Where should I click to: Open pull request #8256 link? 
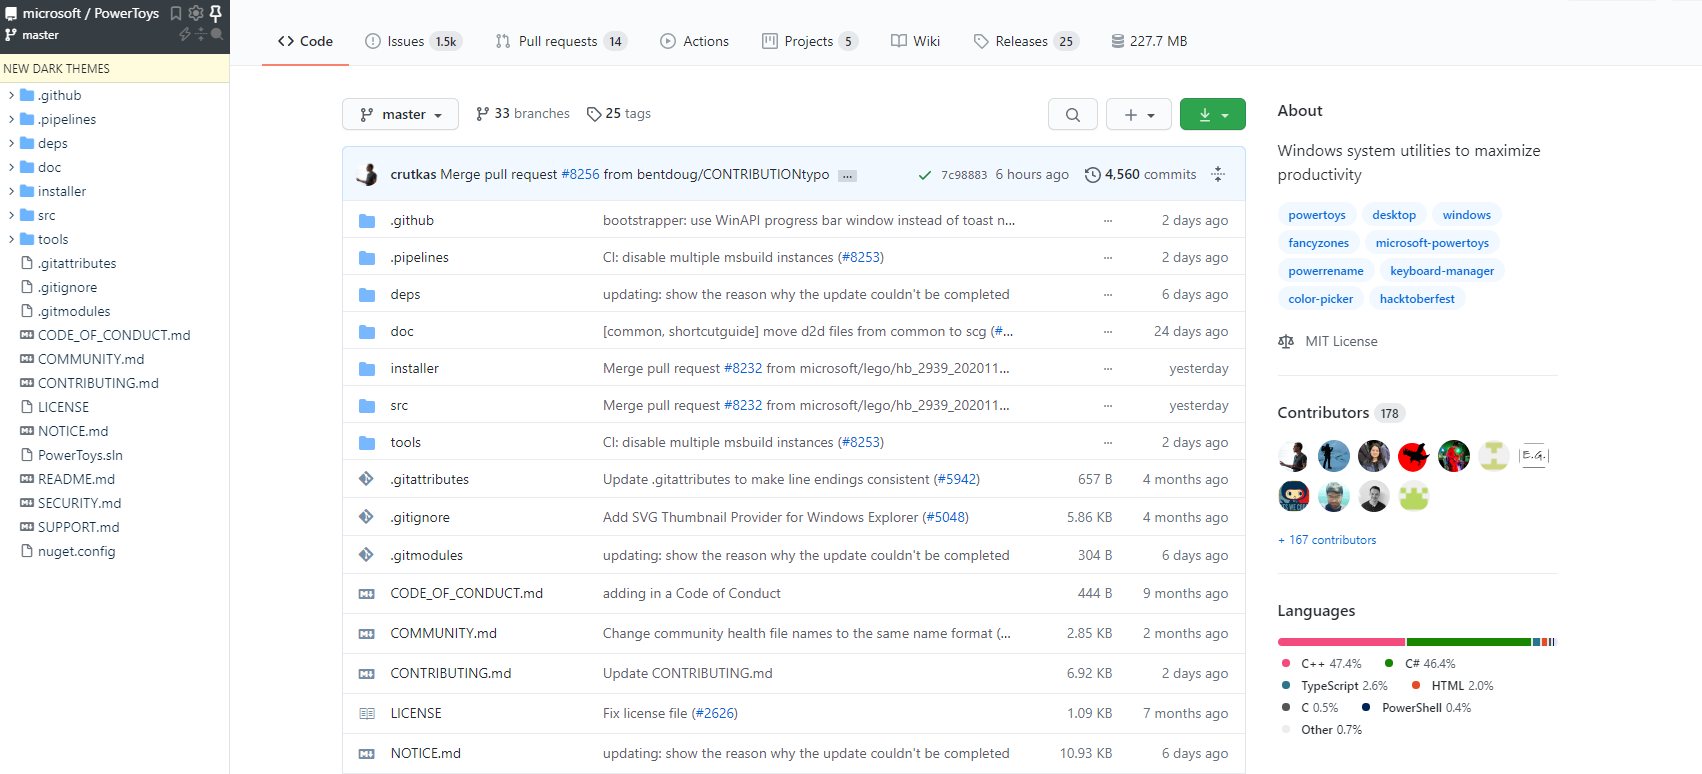(x=580, y=174)
